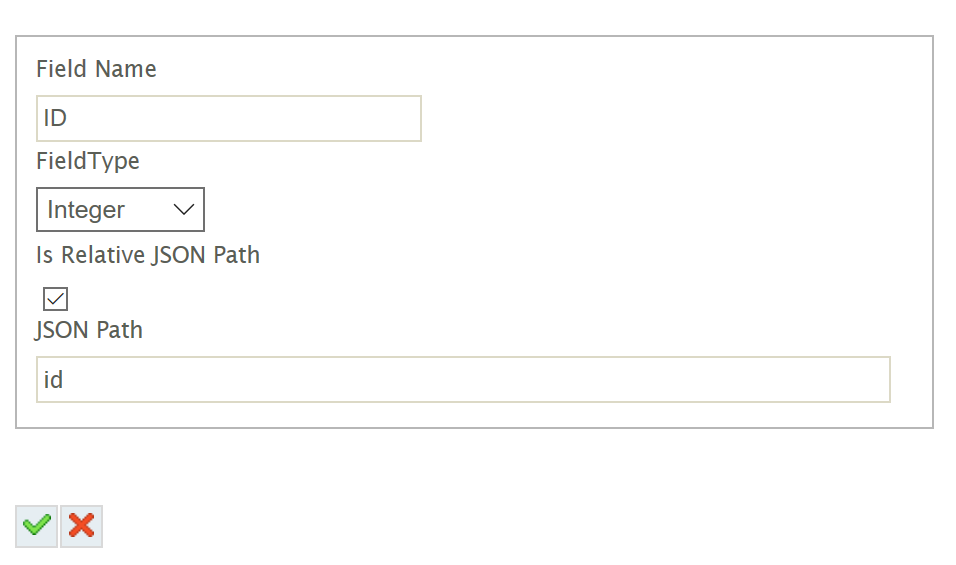Click into the JSON Path input field
The height and width of the screenshot is (565, 956).
463,380
